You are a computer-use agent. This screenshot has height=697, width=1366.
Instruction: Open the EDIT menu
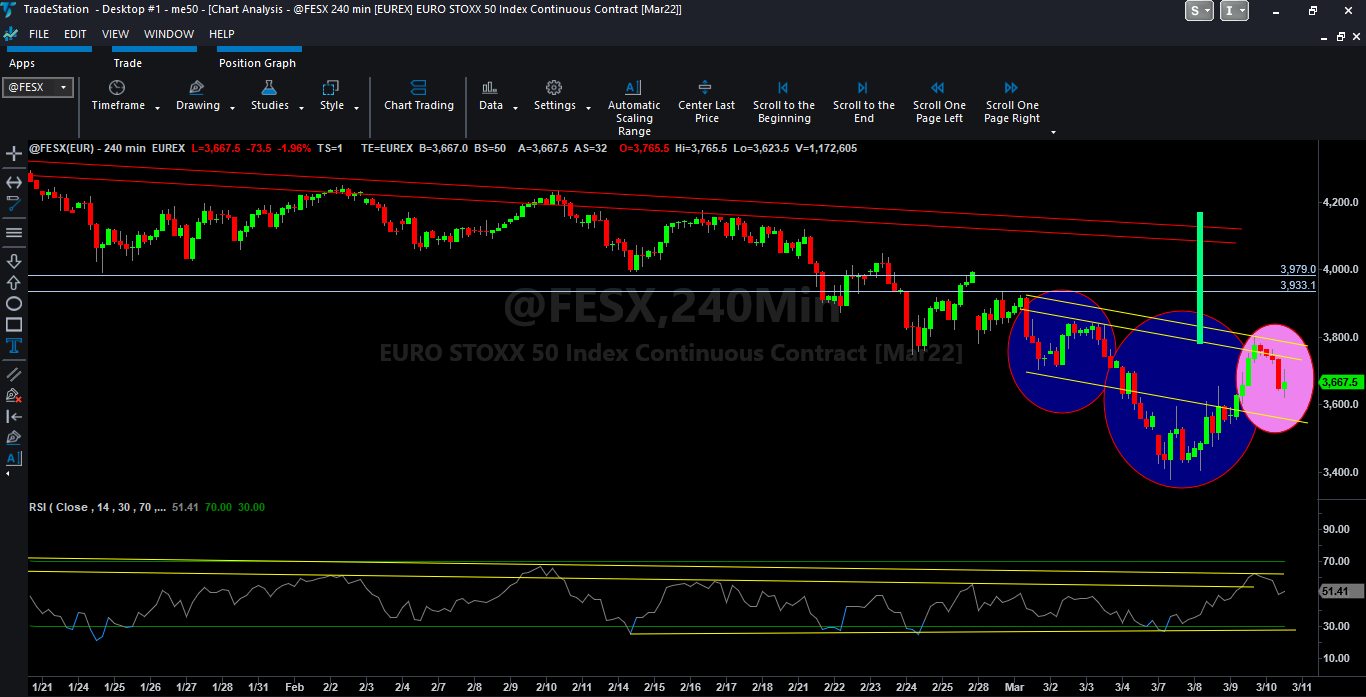[75, 34]
